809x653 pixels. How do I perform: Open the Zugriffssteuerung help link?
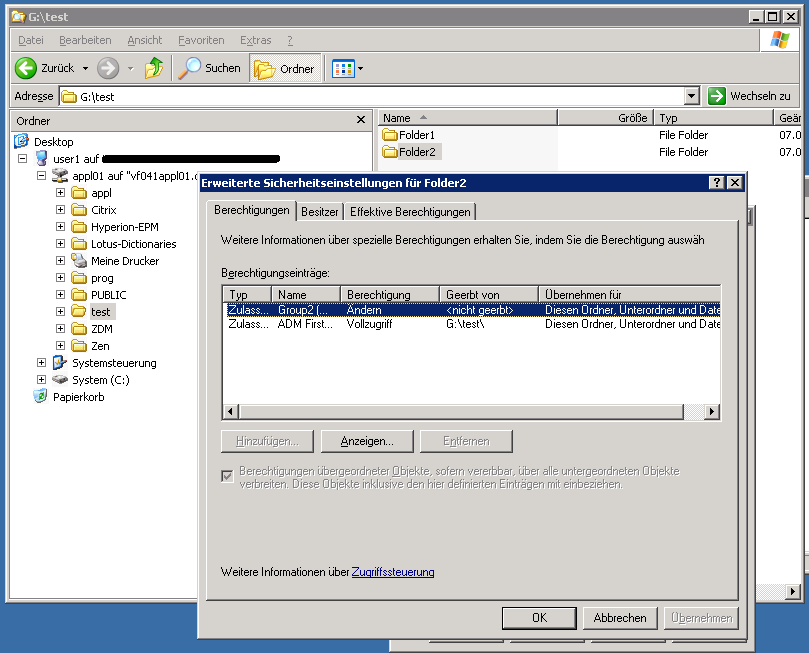click(393, 572)
